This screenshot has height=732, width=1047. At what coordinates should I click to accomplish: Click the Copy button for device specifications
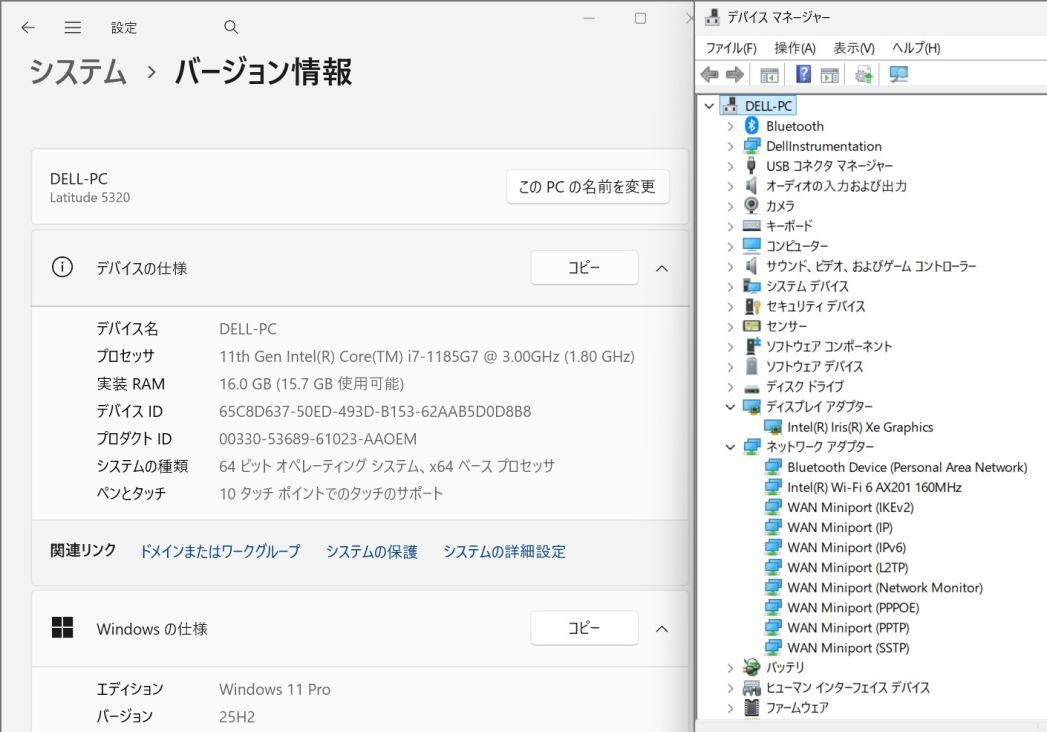584,267
